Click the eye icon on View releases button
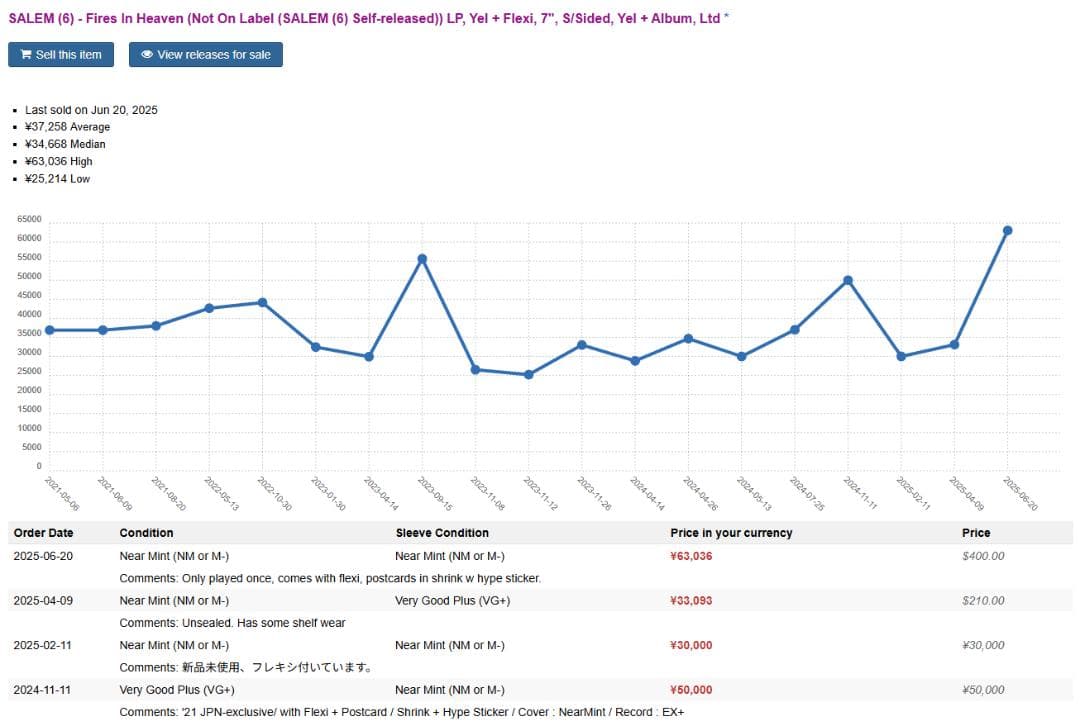Image resolution: width=1080 pixels, height=726 pixels. pos(147,55)
